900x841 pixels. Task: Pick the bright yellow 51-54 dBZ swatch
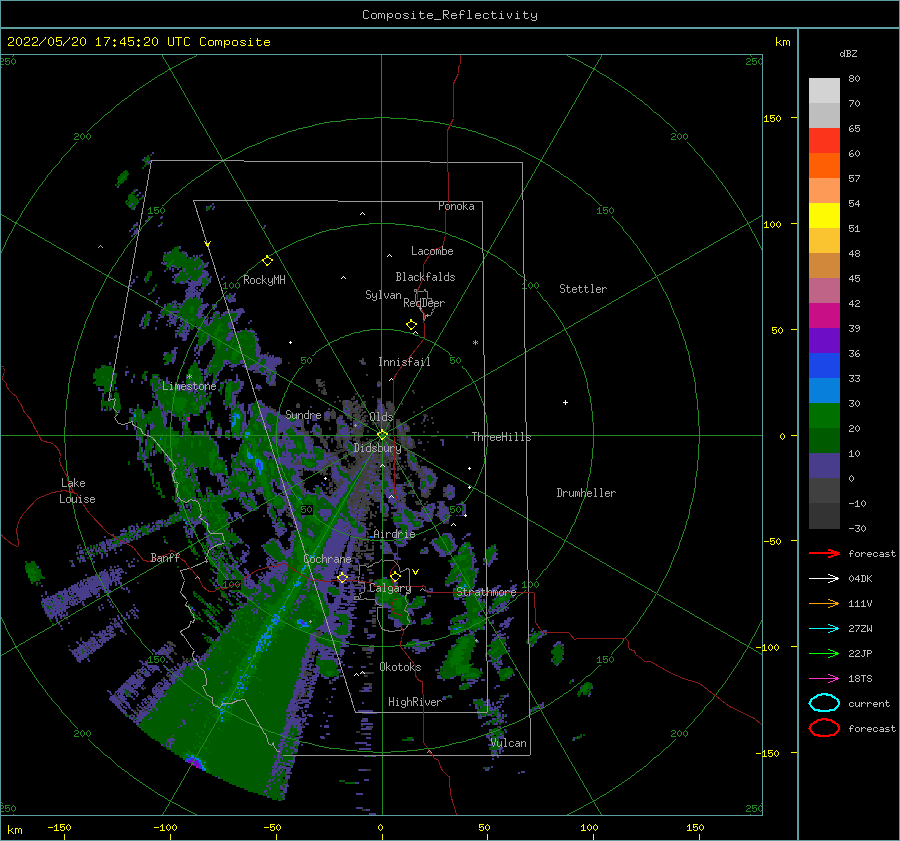pos(824,216)
